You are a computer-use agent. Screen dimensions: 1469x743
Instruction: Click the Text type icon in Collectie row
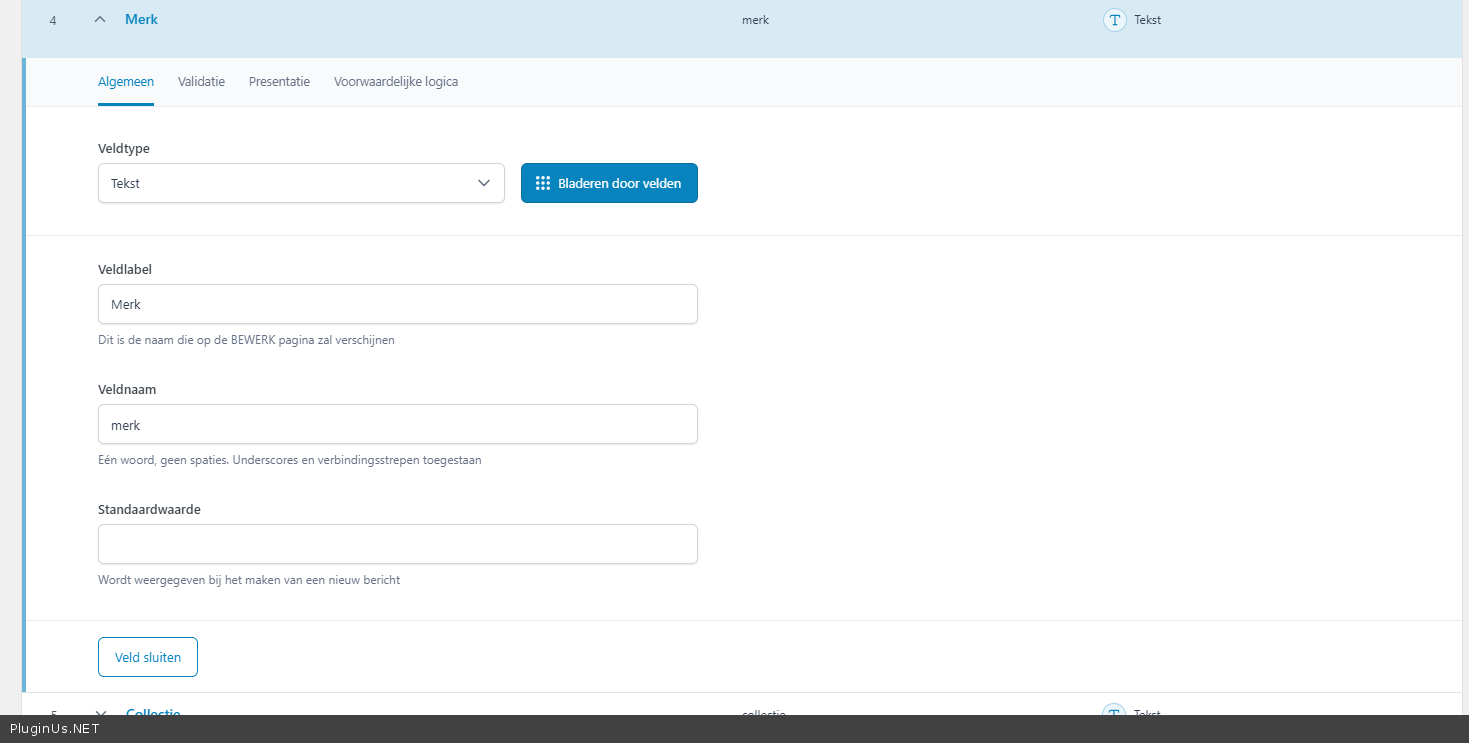pos(1114,711)
